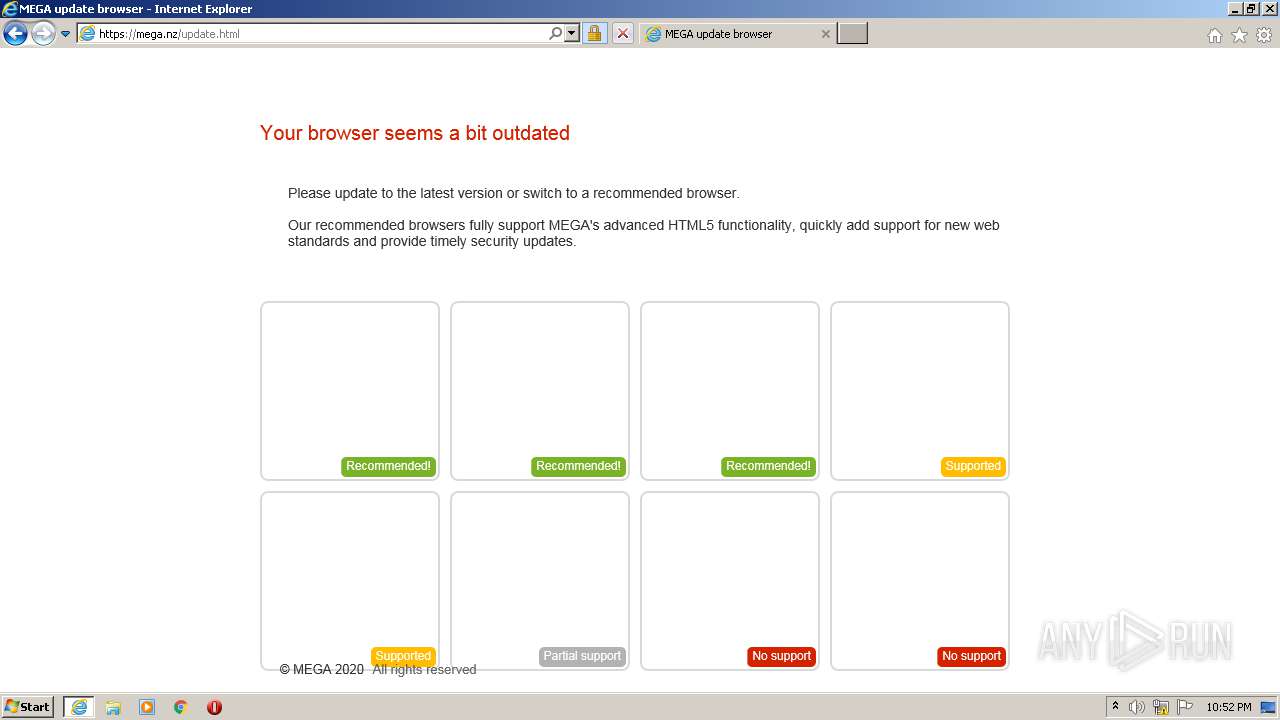This screenshot has height=720, width=1280.
Task: Click the 'Your browser seems a bit outdated' heading
Action: [415, 133]
